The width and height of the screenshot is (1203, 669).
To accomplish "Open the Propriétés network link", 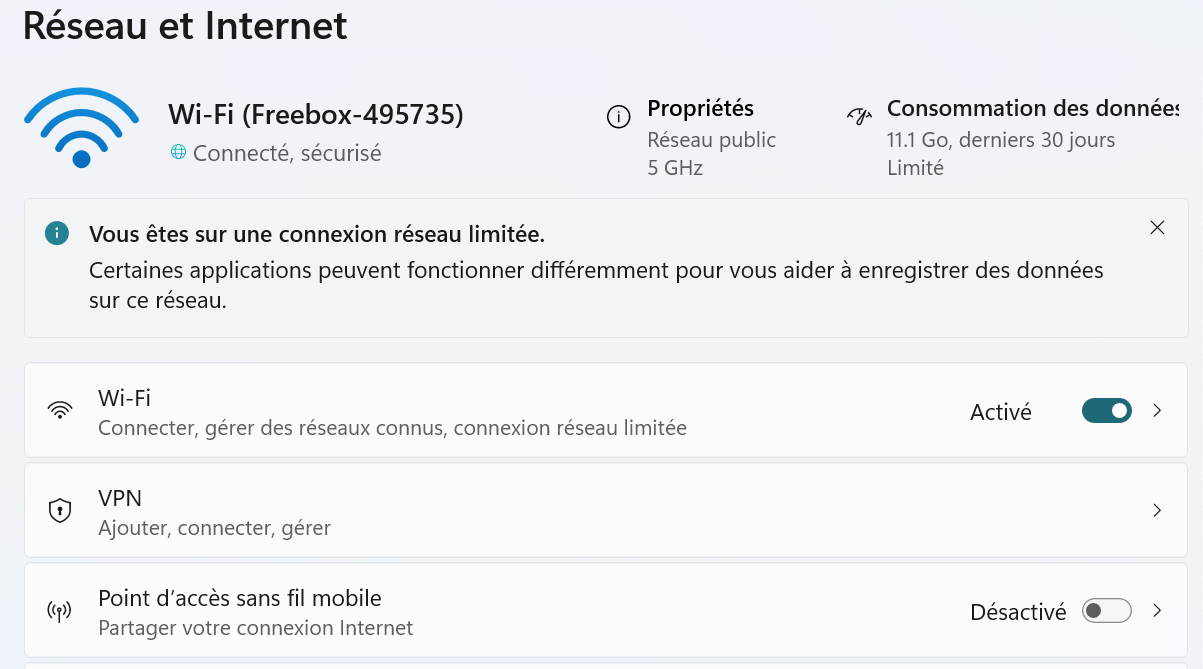I will [700, 108].
